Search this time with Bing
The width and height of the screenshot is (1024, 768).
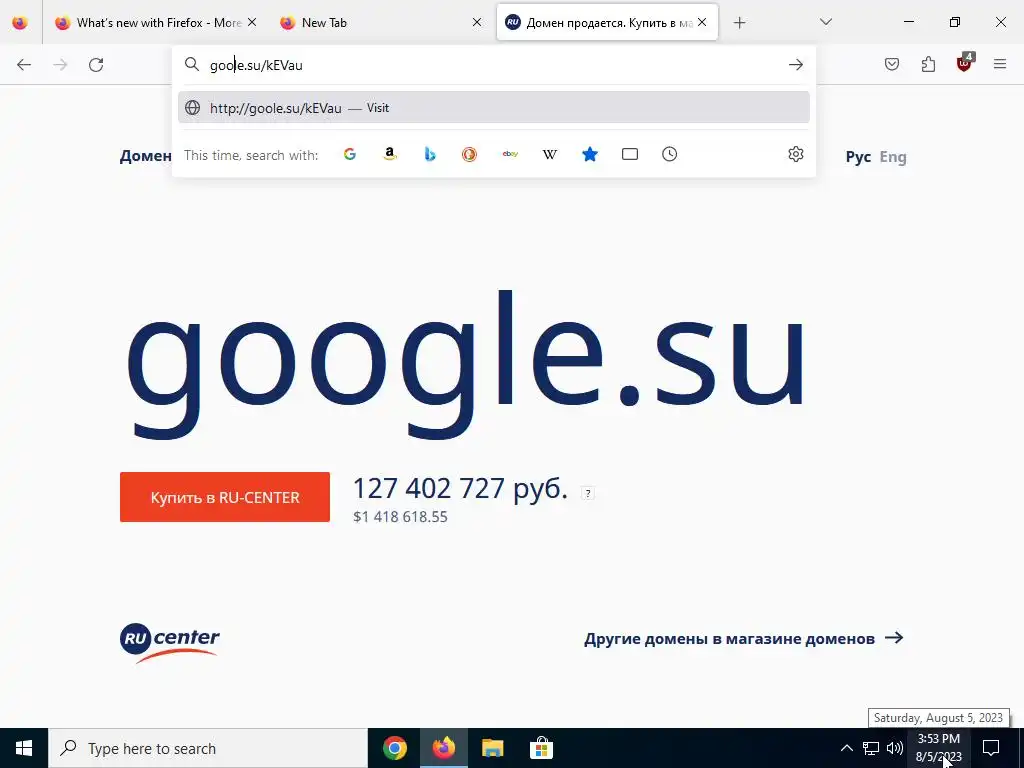pos(430,154)
